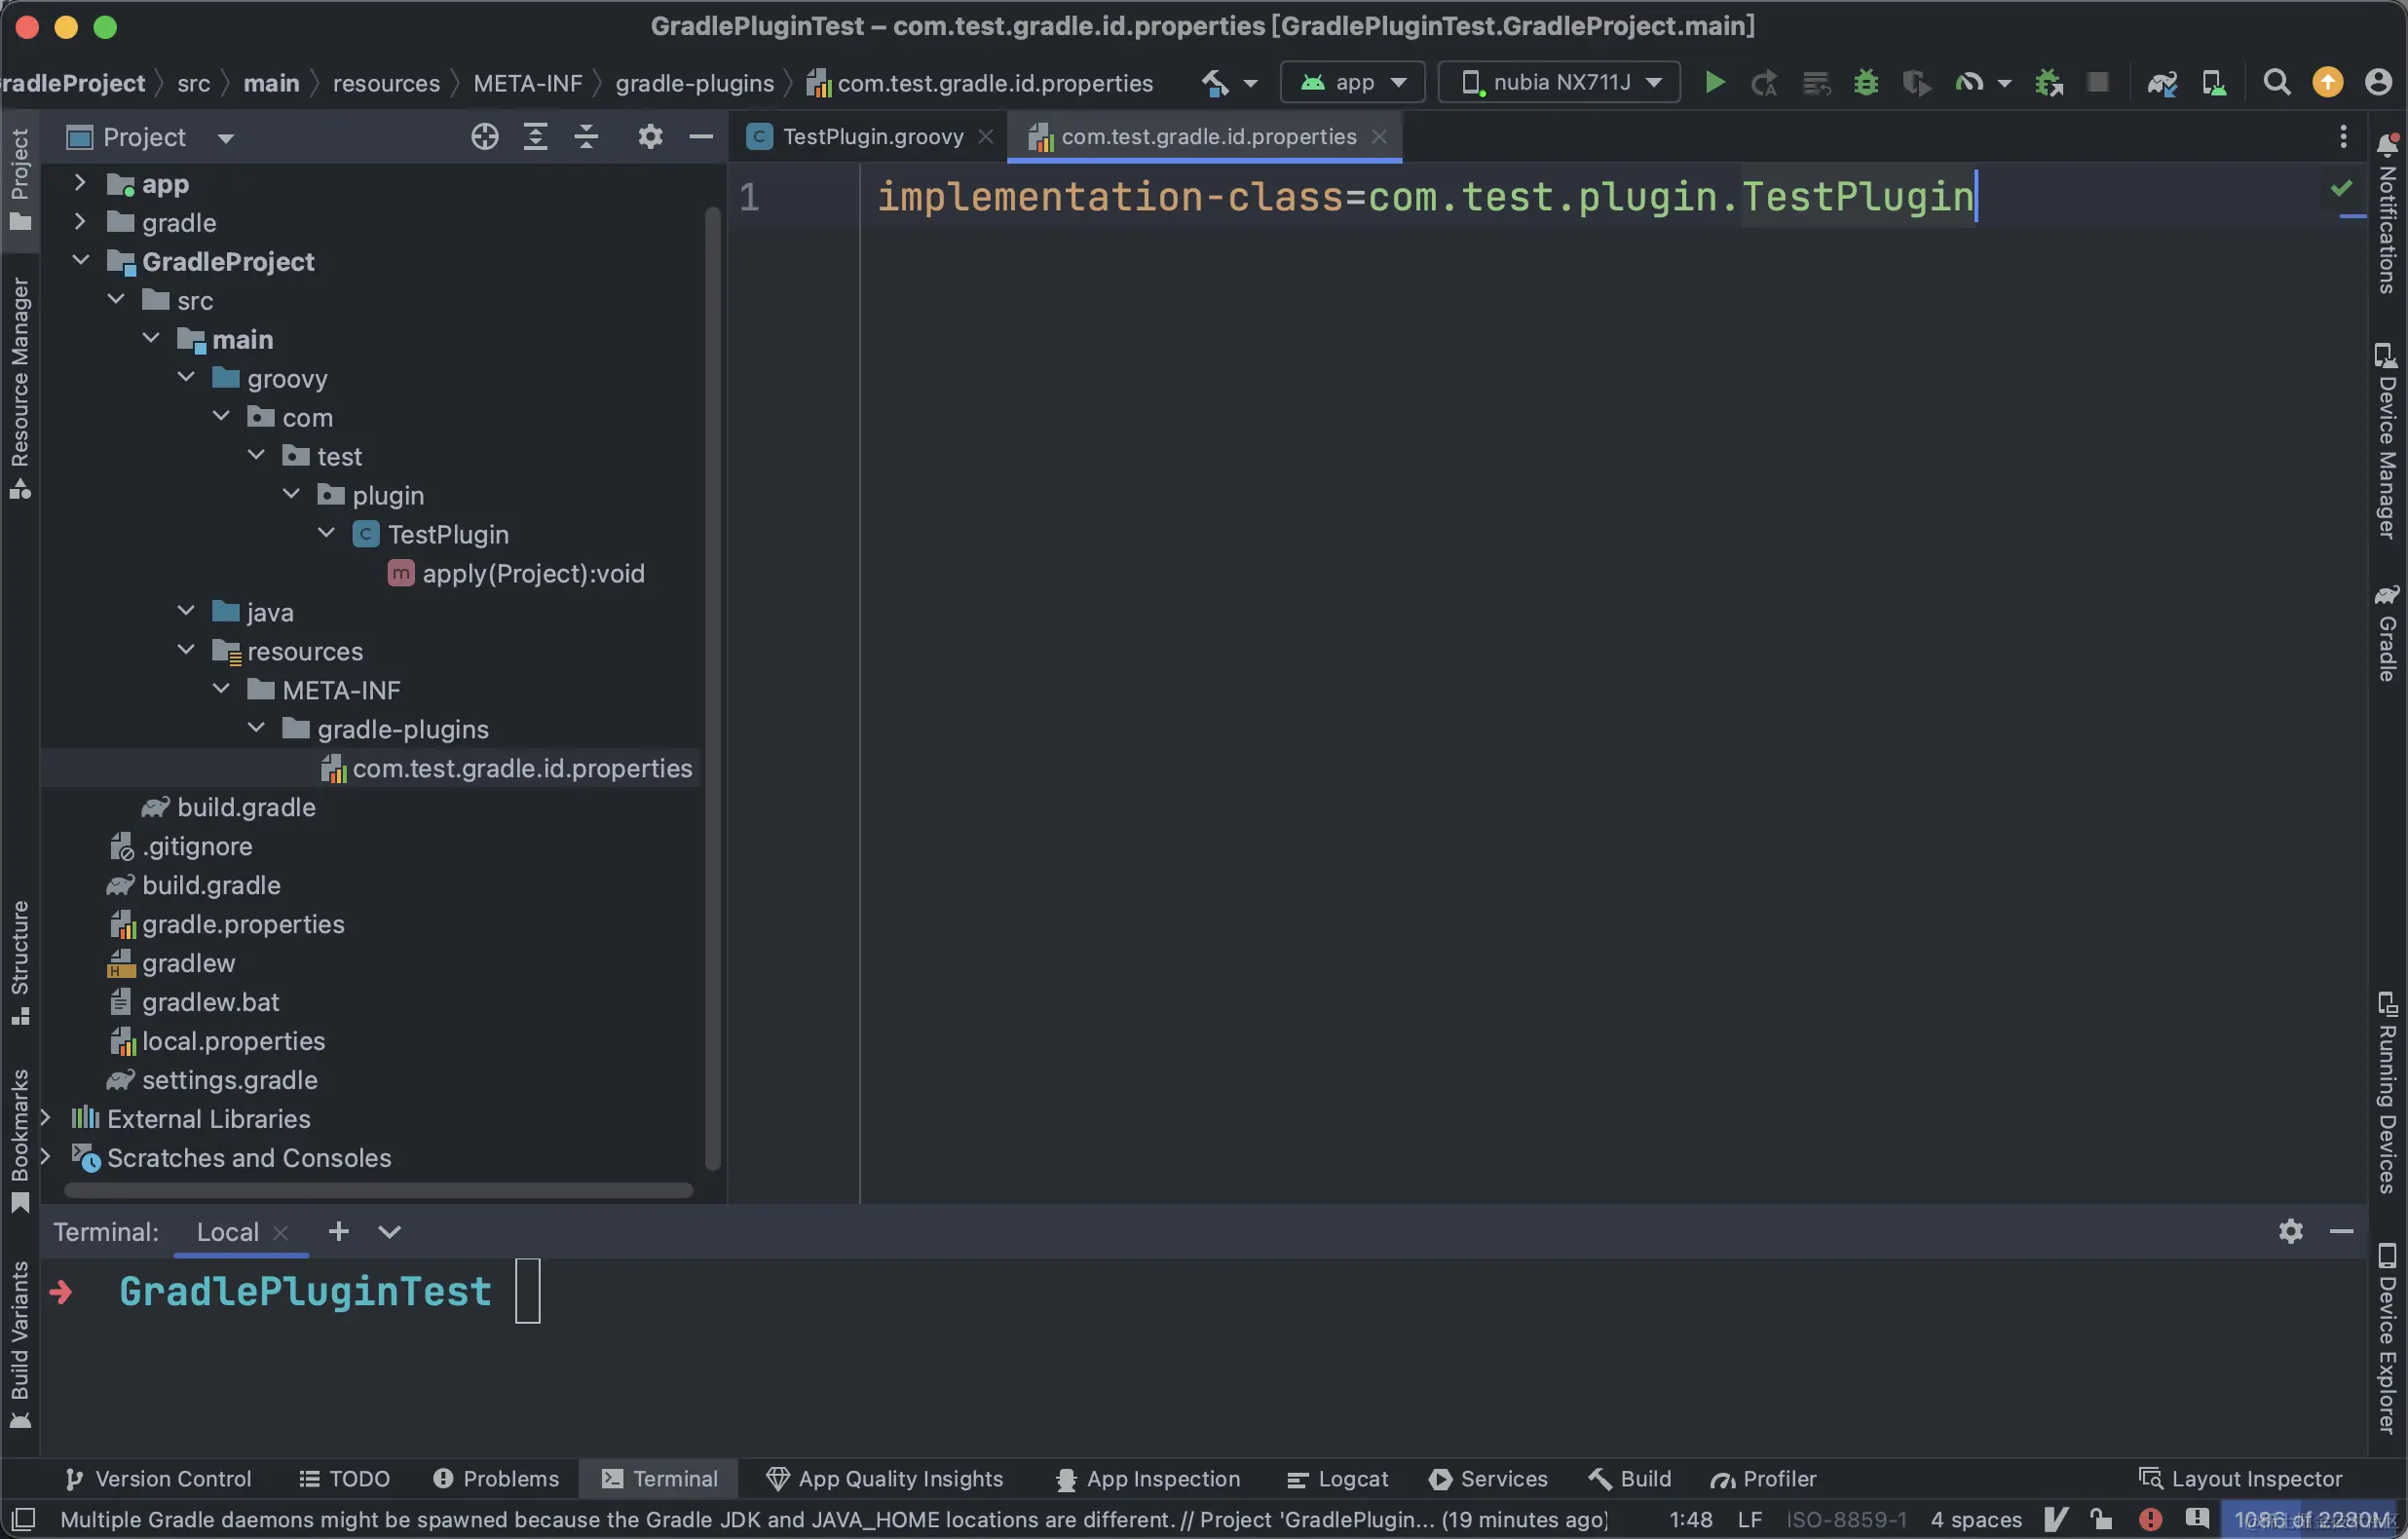Click the Make Project hammer icon

click(x=1215, y=82)
